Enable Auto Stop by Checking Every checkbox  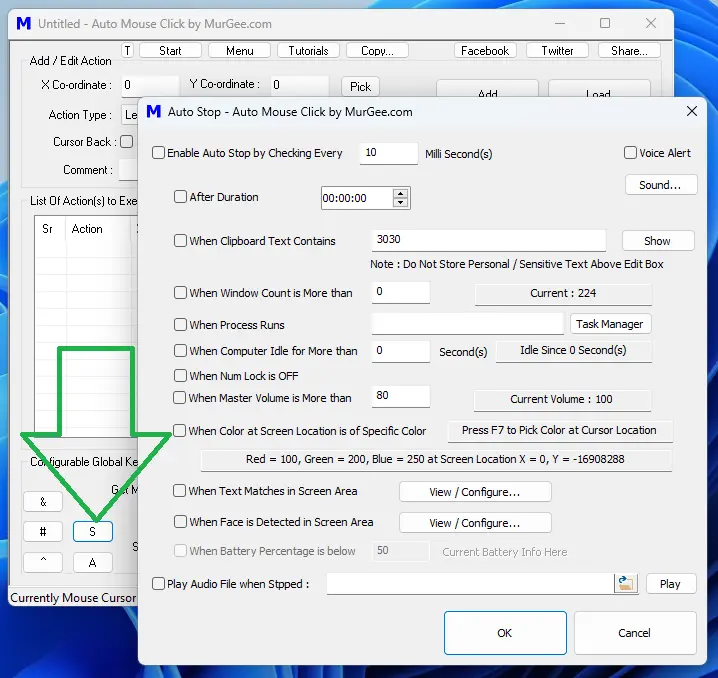[158, 153]
